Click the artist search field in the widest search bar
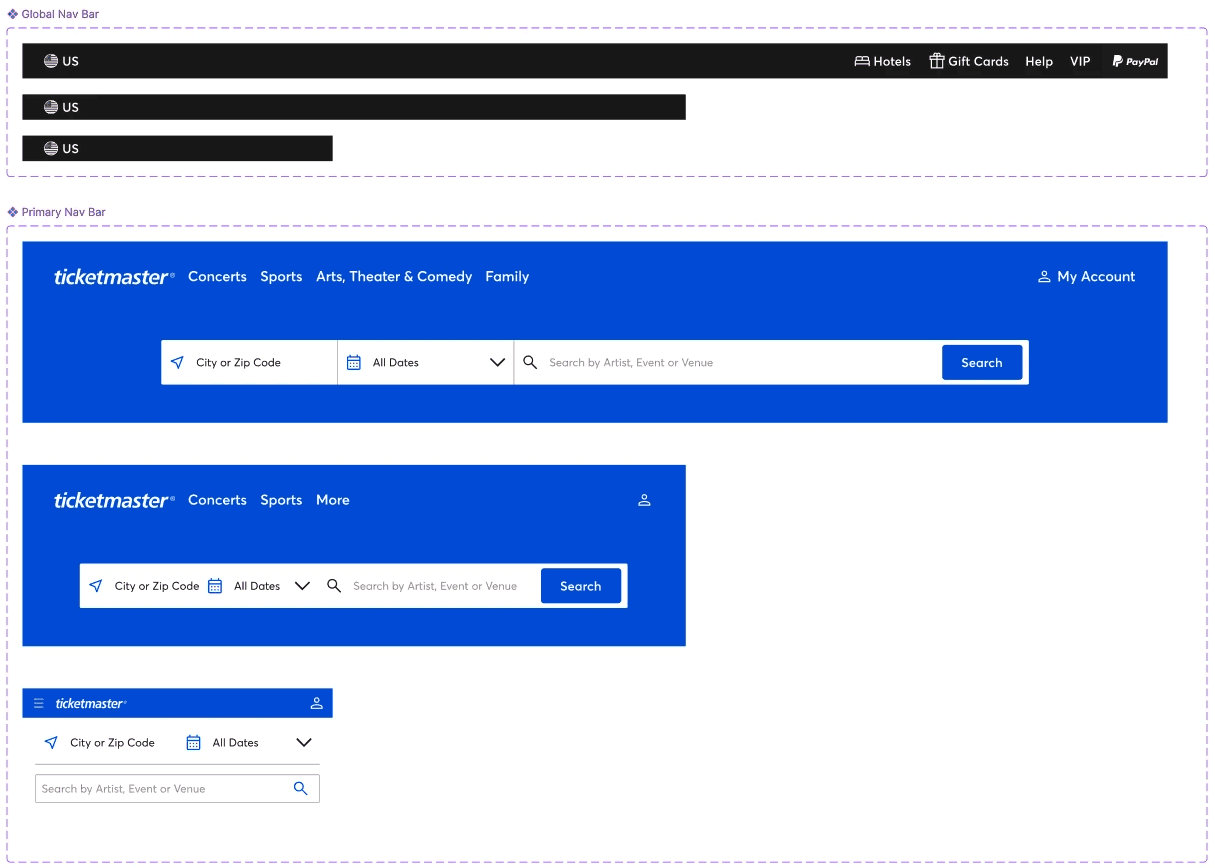 click(x=728, y=362)
